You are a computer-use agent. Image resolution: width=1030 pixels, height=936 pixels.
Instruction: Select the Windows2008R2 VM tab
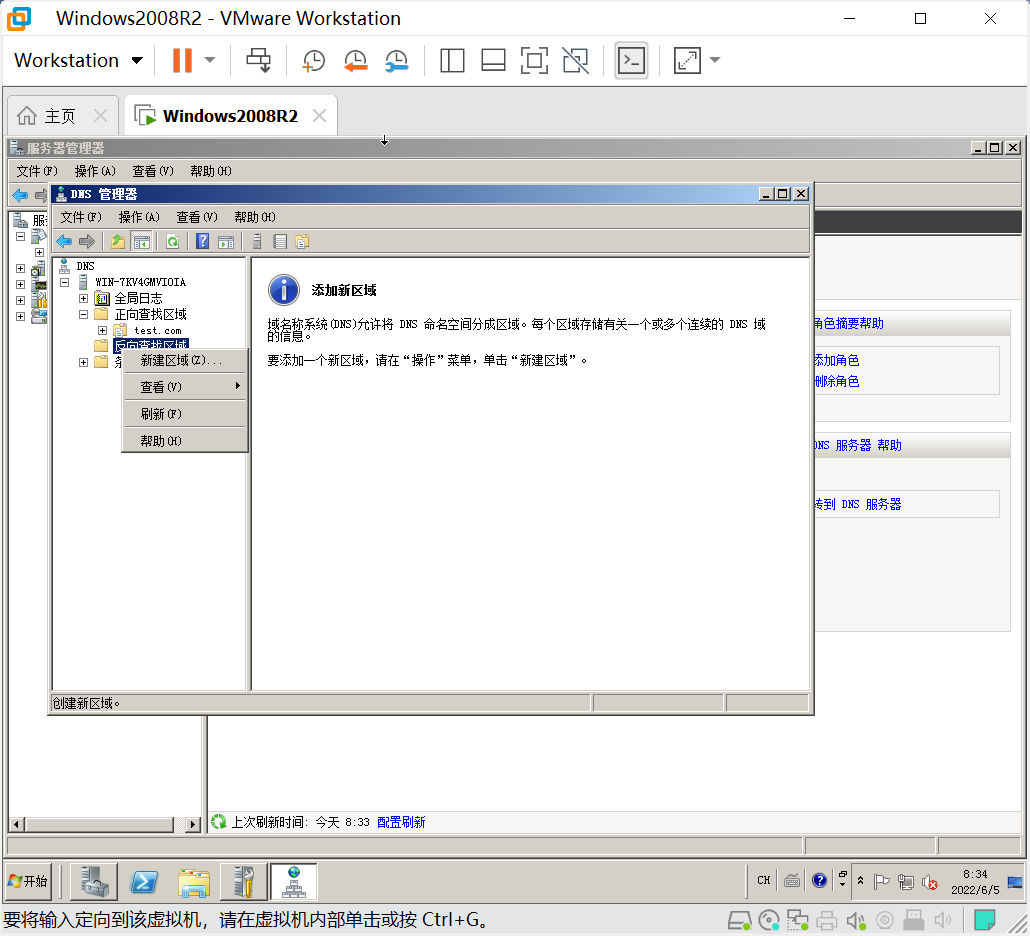[230, 116]
